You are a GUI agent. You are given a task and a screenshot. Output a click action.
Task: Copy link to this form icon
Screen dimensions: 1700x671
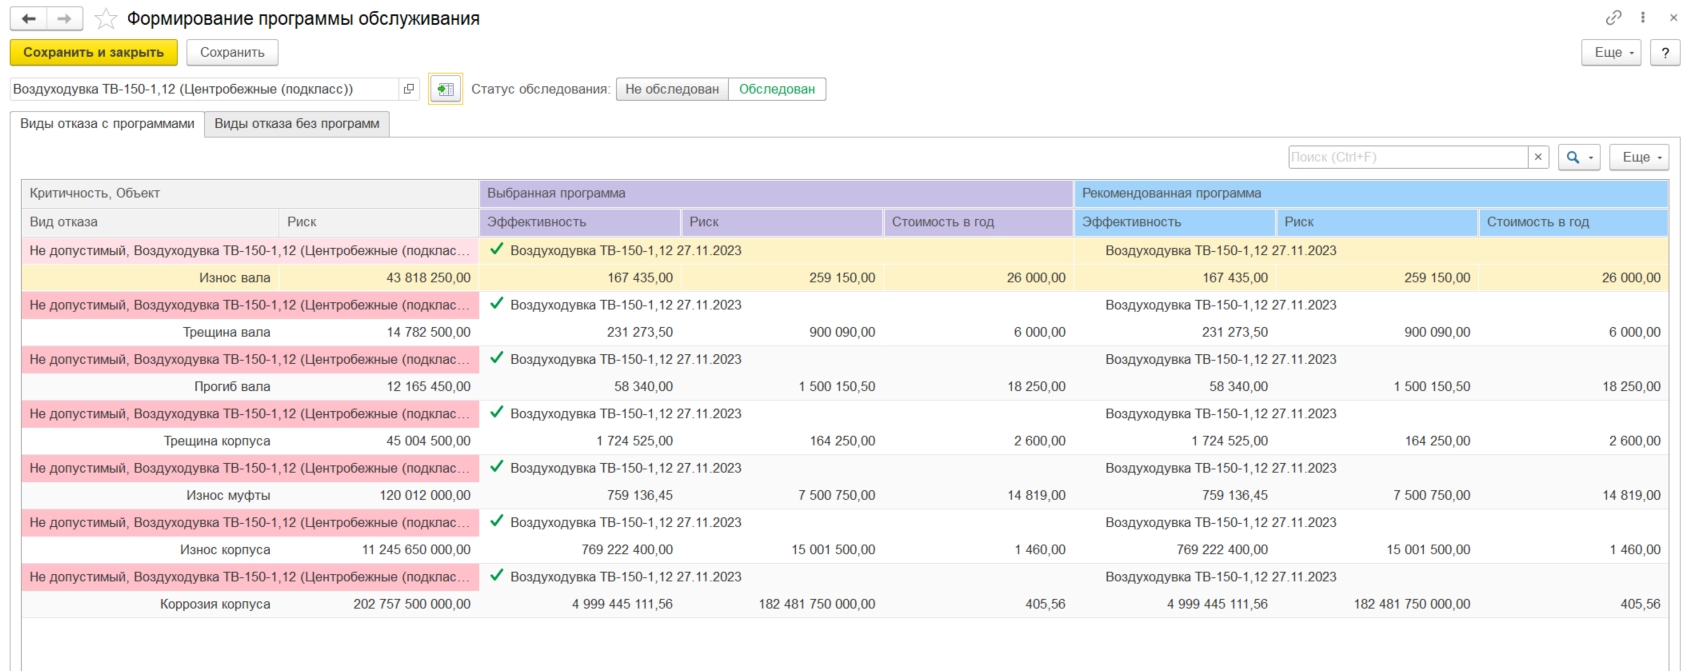[1613, 18]
